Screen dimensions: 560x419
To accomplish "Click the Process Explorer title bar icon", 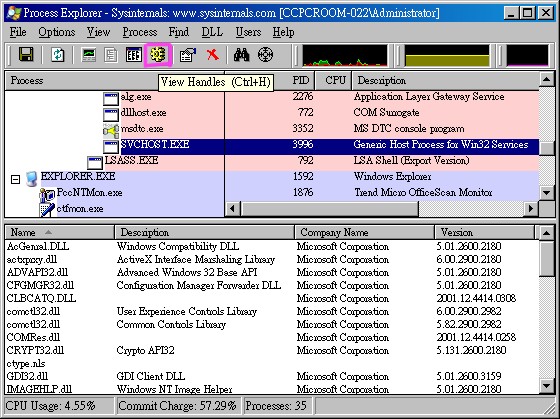I will [x=14, y=13].
